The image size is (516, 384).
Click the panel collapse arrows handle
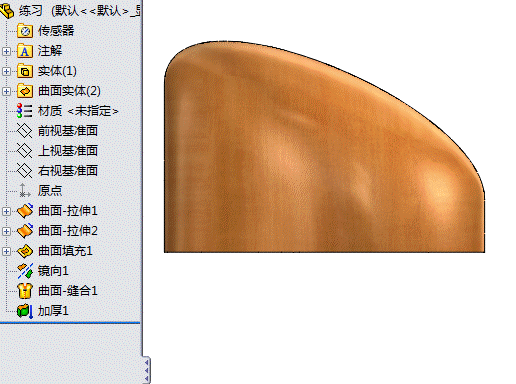147,370
